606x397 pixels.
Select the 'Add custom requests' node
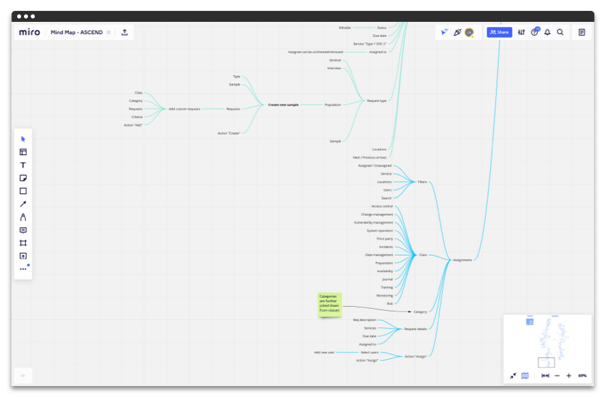[184, 109]
